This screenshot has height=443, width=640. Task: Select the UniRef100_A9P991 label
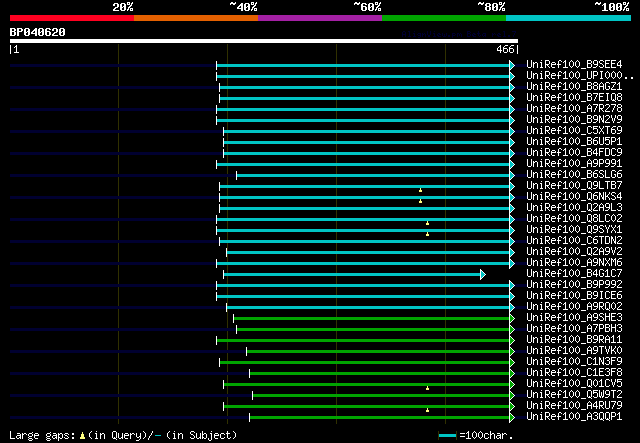click(x=574, y=164)
